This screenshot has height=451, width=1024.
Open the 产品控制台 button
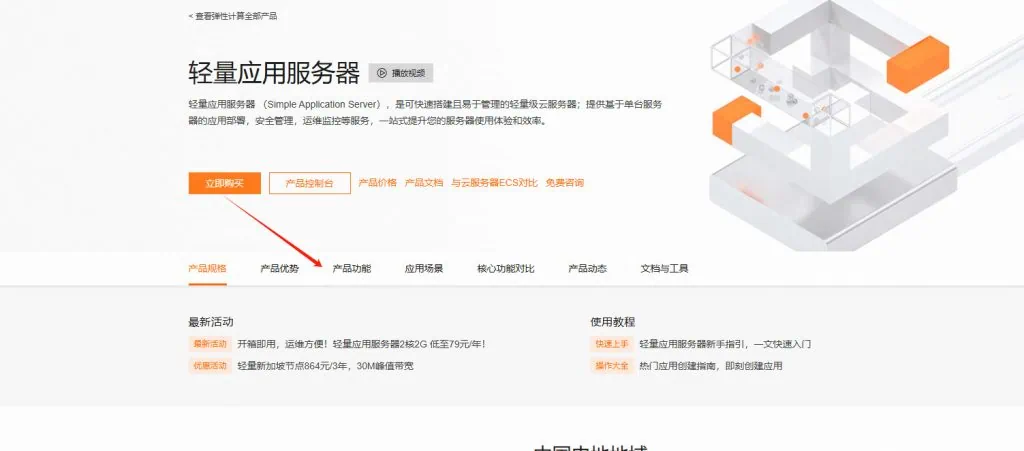(310, 183)
